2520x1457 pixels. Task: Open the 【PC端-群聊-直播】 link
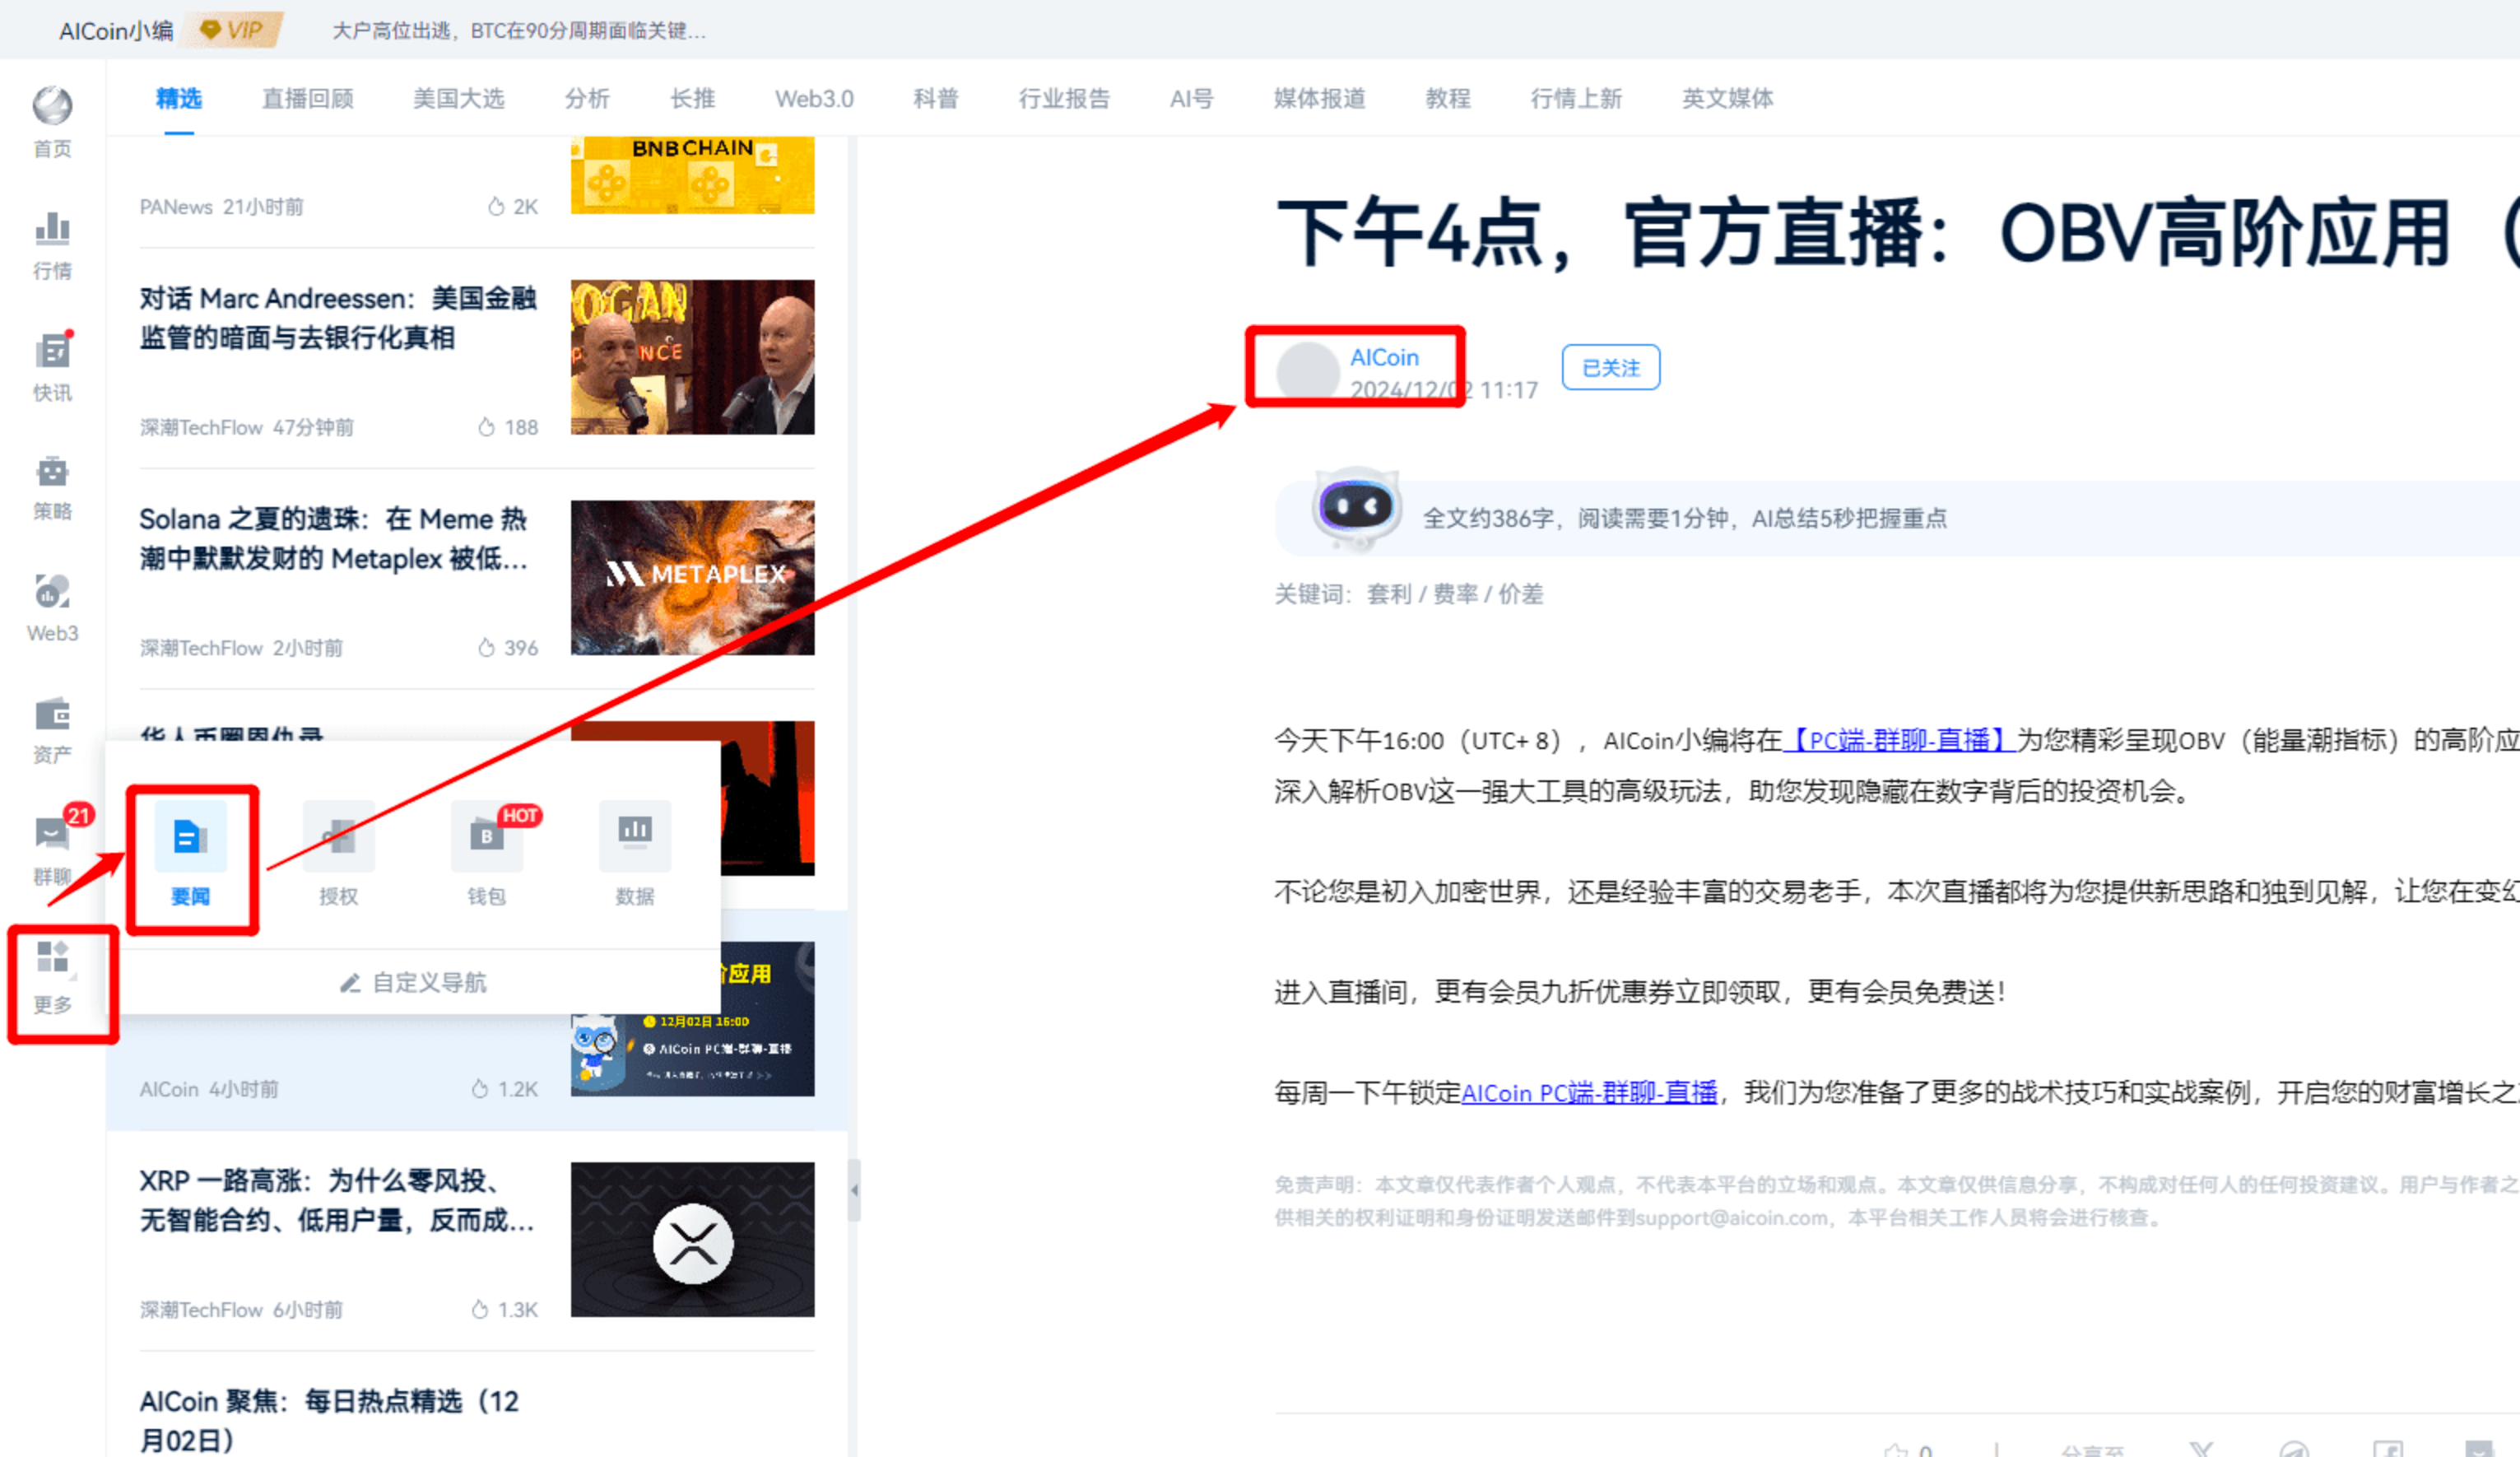coord(1899,740)
